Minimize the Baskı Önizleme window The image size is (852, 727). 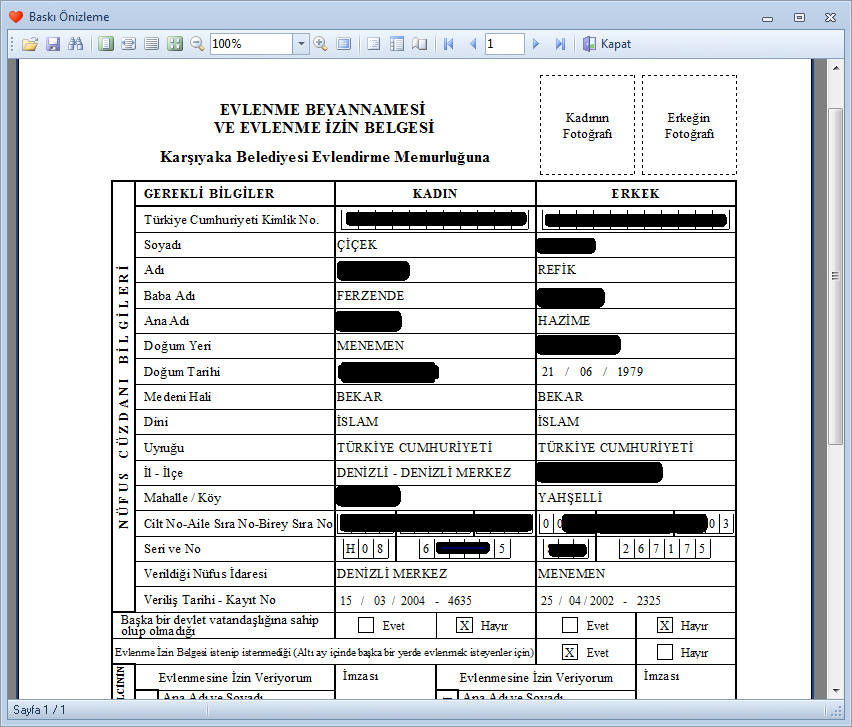tap(767, 18)
